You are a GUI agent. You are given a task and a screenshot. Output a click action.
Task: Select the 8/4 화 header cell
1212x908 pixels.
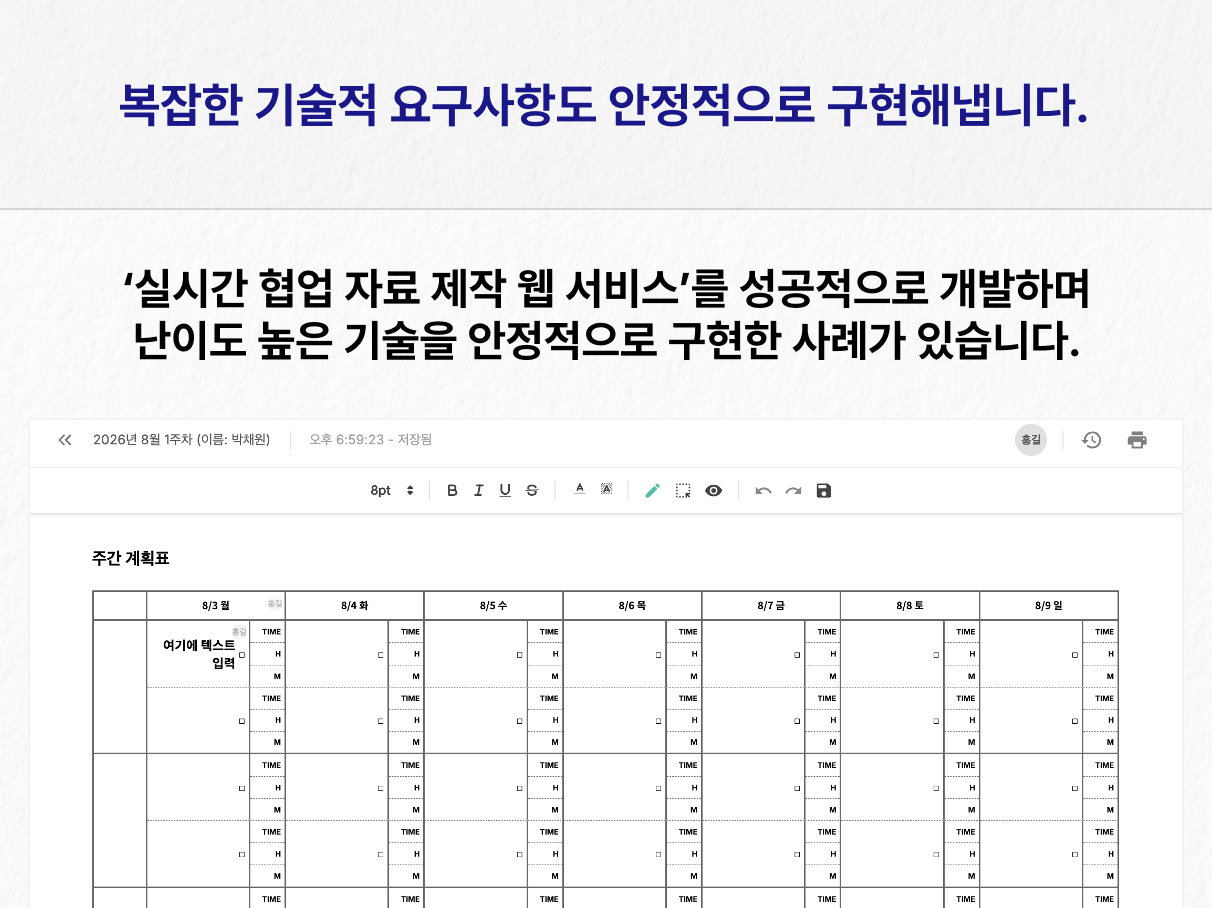coord(355,606)
